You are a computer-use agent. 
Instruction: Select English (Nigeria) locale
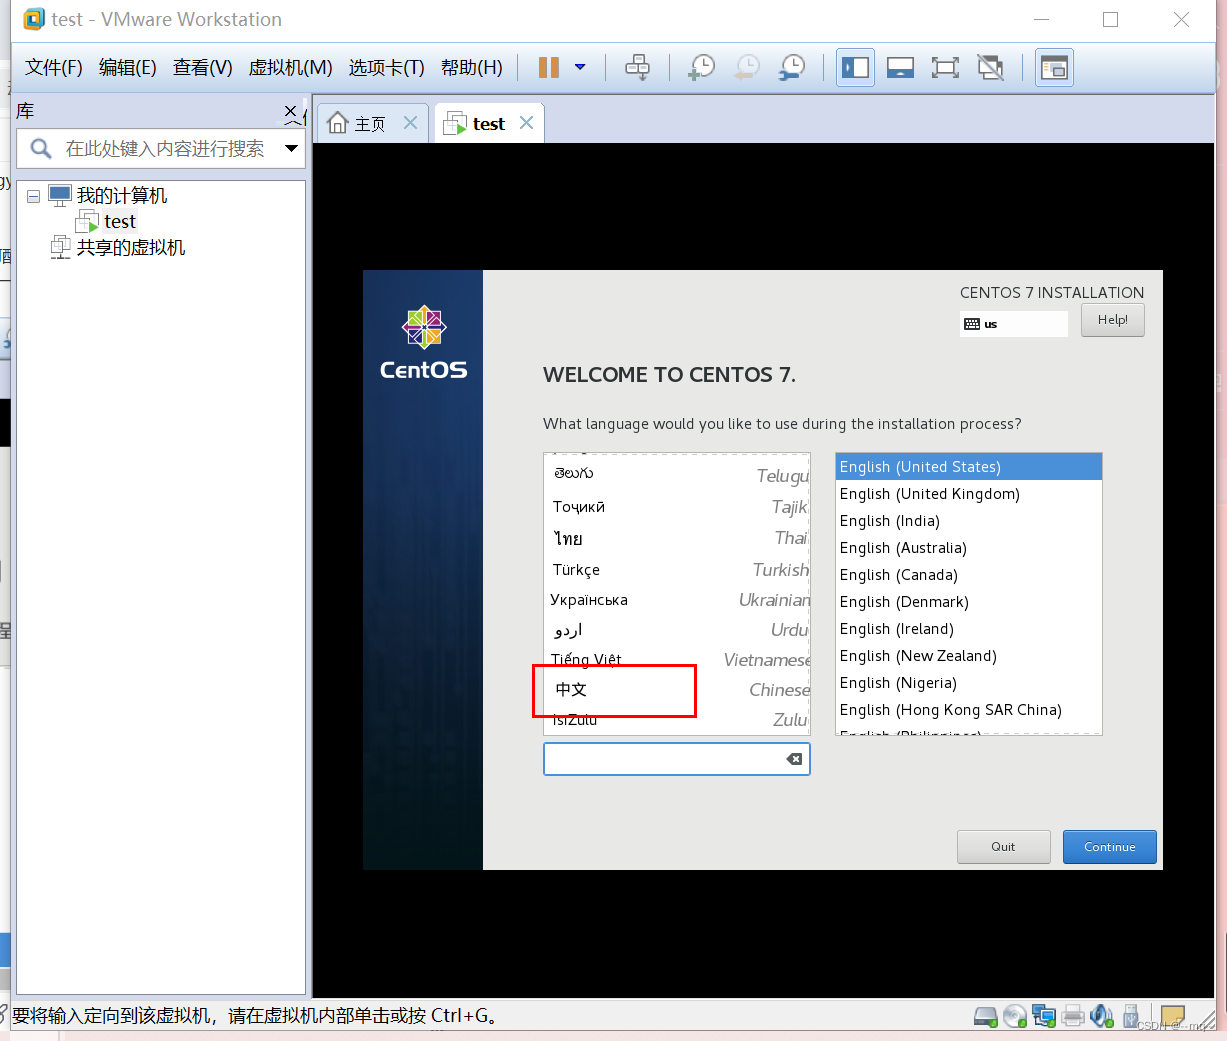[968, 683]
